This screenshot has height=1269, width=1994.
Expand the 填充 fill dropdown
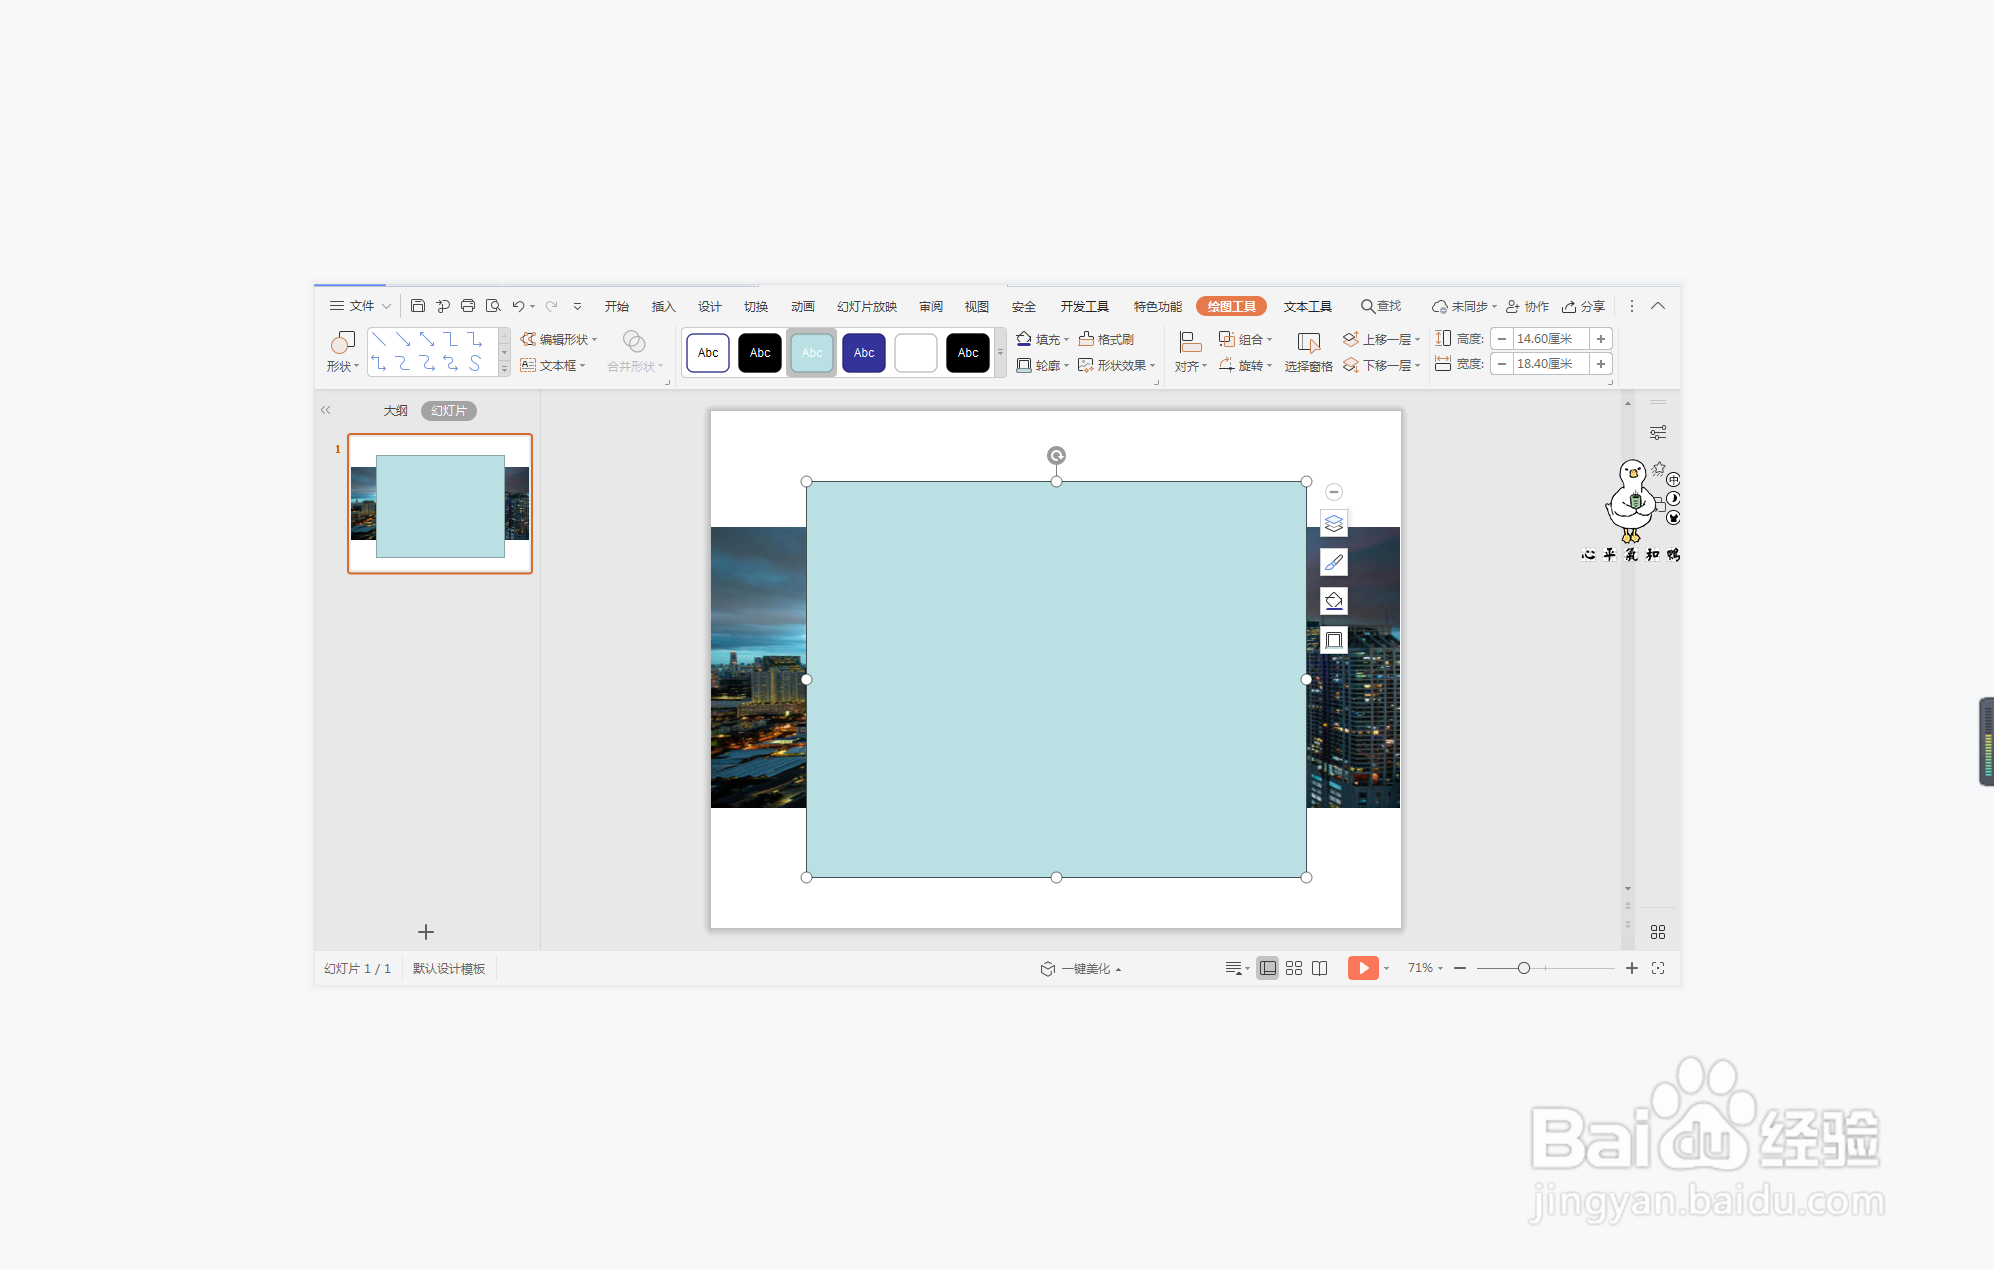click(x=1066, y=340)
